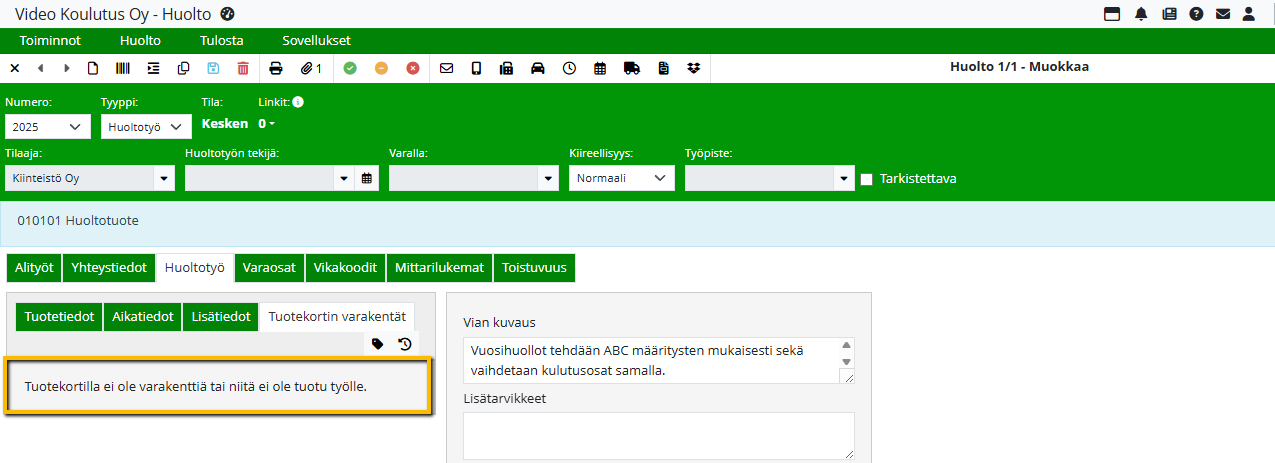Click the orange minus circle status icon
The image size is (1275, 463).
[381, 68]
